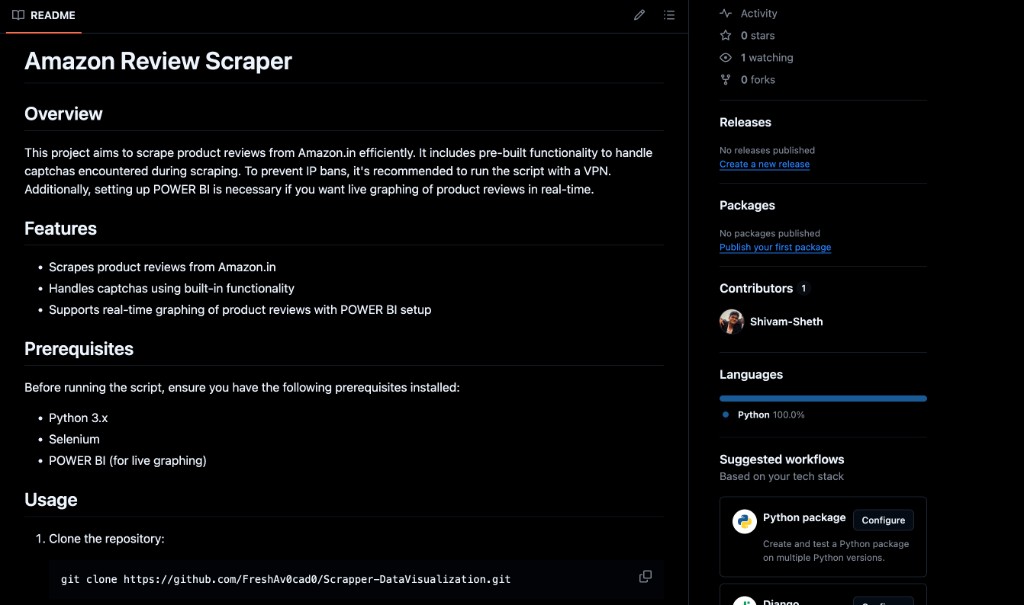Open the Packages heading link
1024x605 pixels.
tap(747, 205)
